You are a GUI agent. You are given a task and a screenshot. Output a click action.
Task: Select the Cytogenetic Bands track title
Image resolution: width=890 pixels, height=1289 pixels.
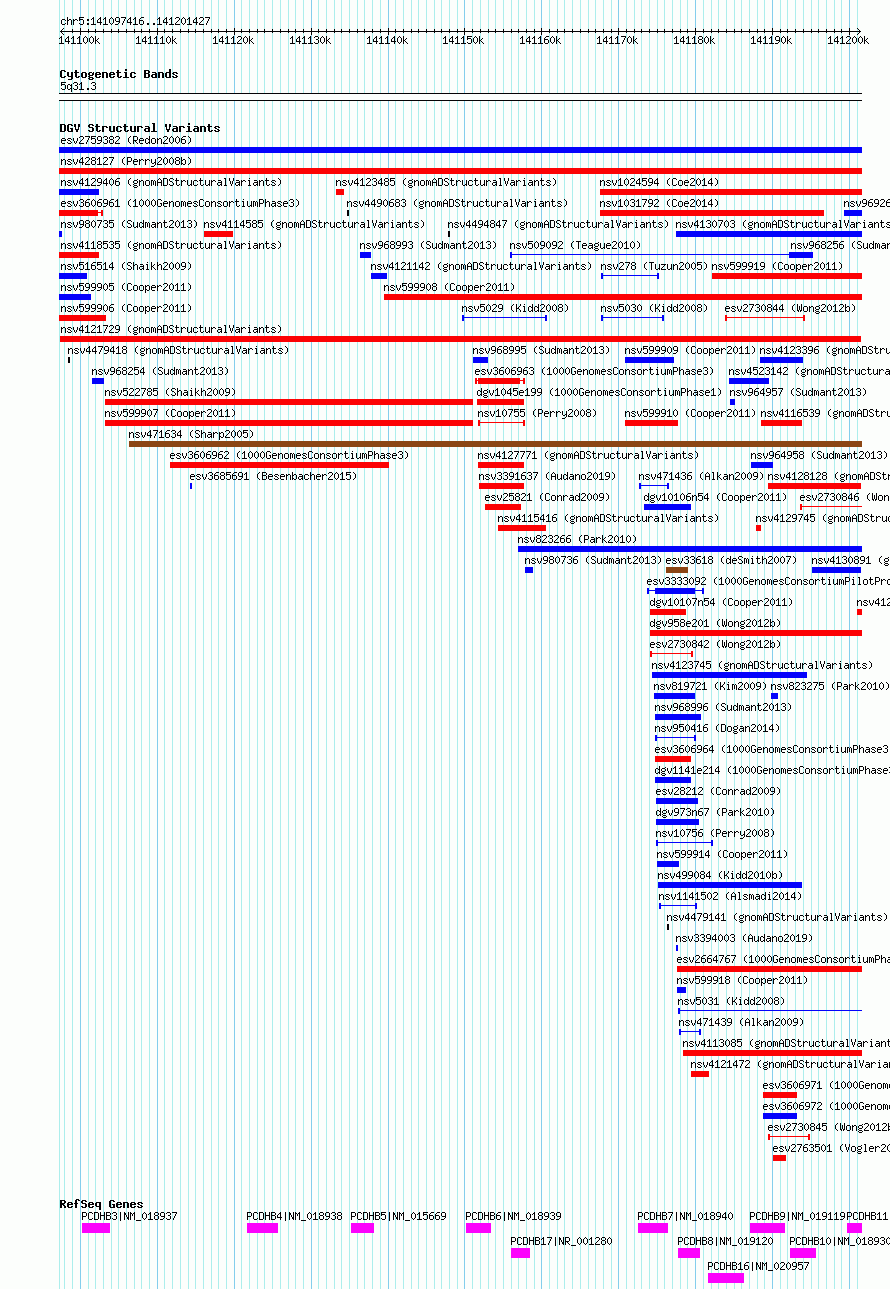tap(119, 74)
